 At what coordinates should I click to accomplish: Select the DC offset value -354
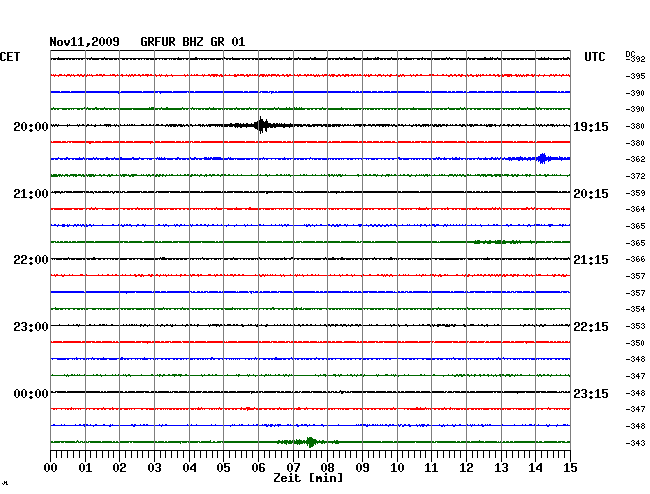tap(635, 309)
